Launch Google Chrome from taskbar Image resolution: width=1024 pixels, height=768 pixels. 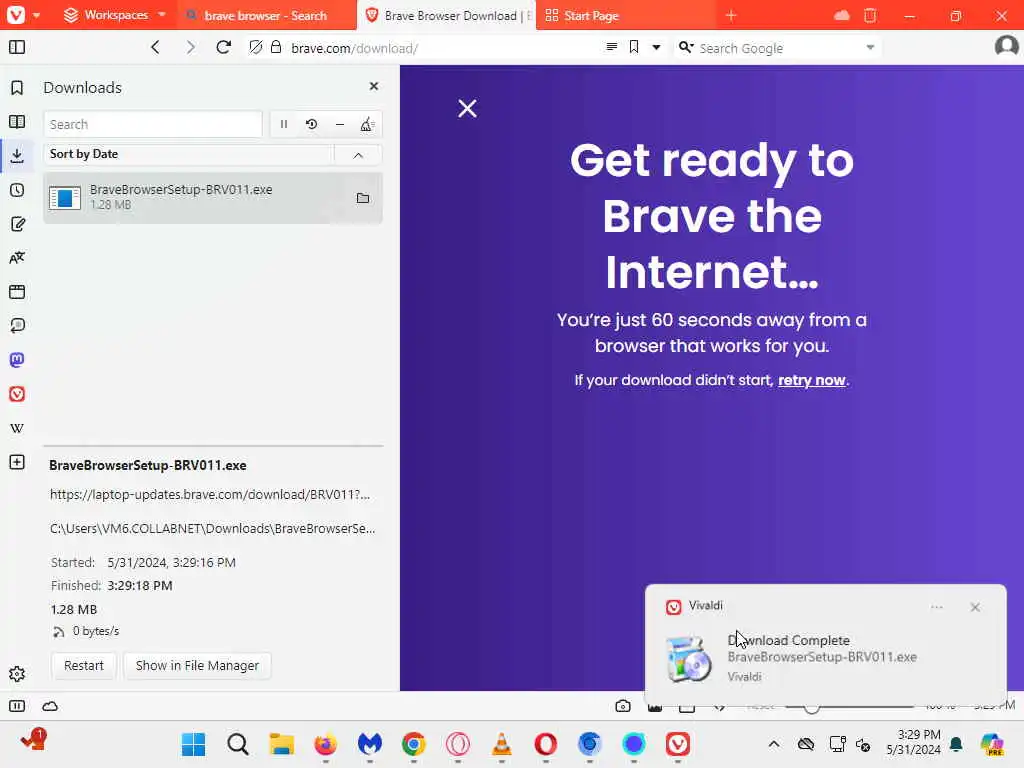pos(413,744)
